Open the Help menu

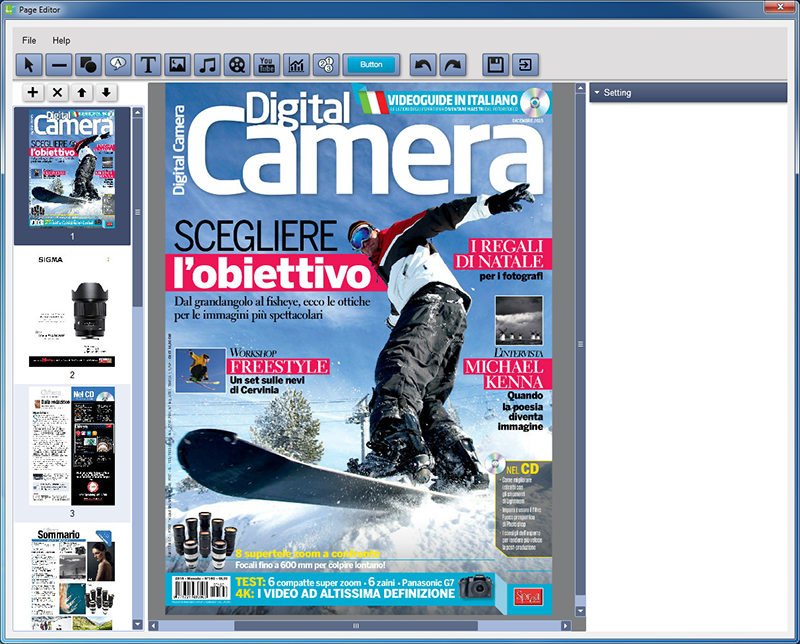(x=61, y=40)
